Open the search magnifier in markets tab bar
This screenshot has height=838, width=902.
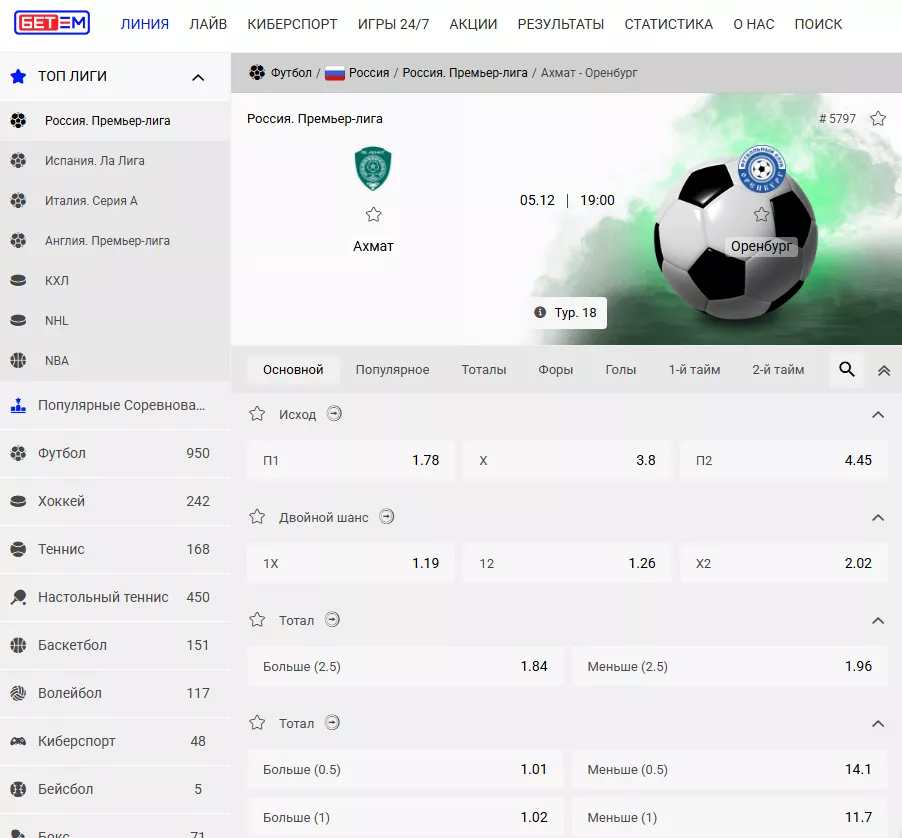point(846,370)
